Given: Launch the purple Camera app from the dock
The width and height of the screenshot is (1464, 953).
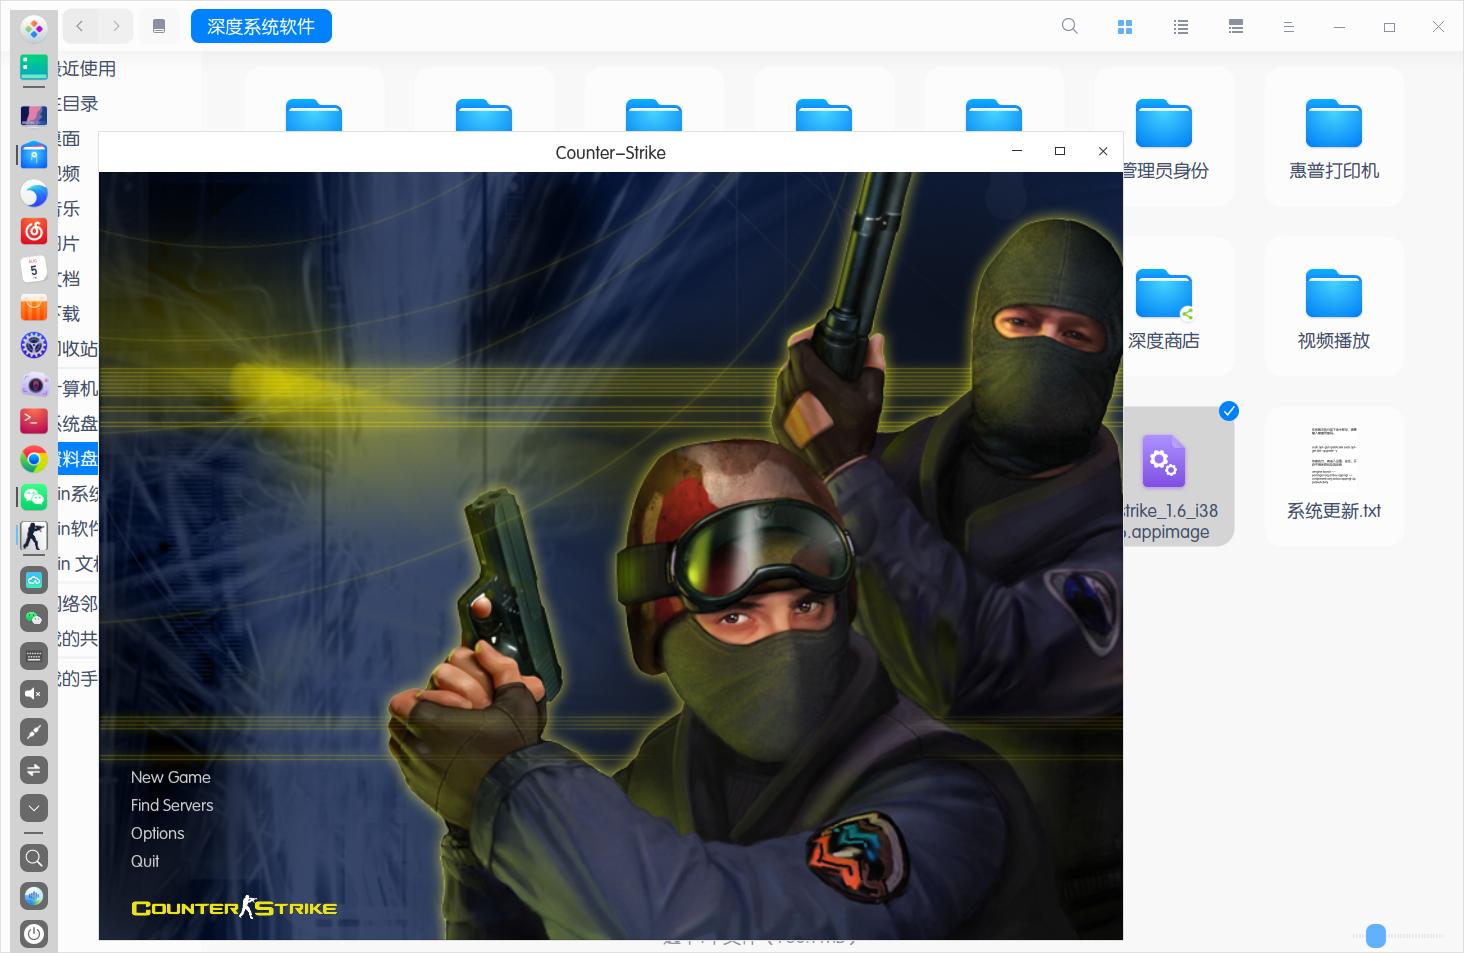Looking at the screenshot, I should (x=34, y=384).
